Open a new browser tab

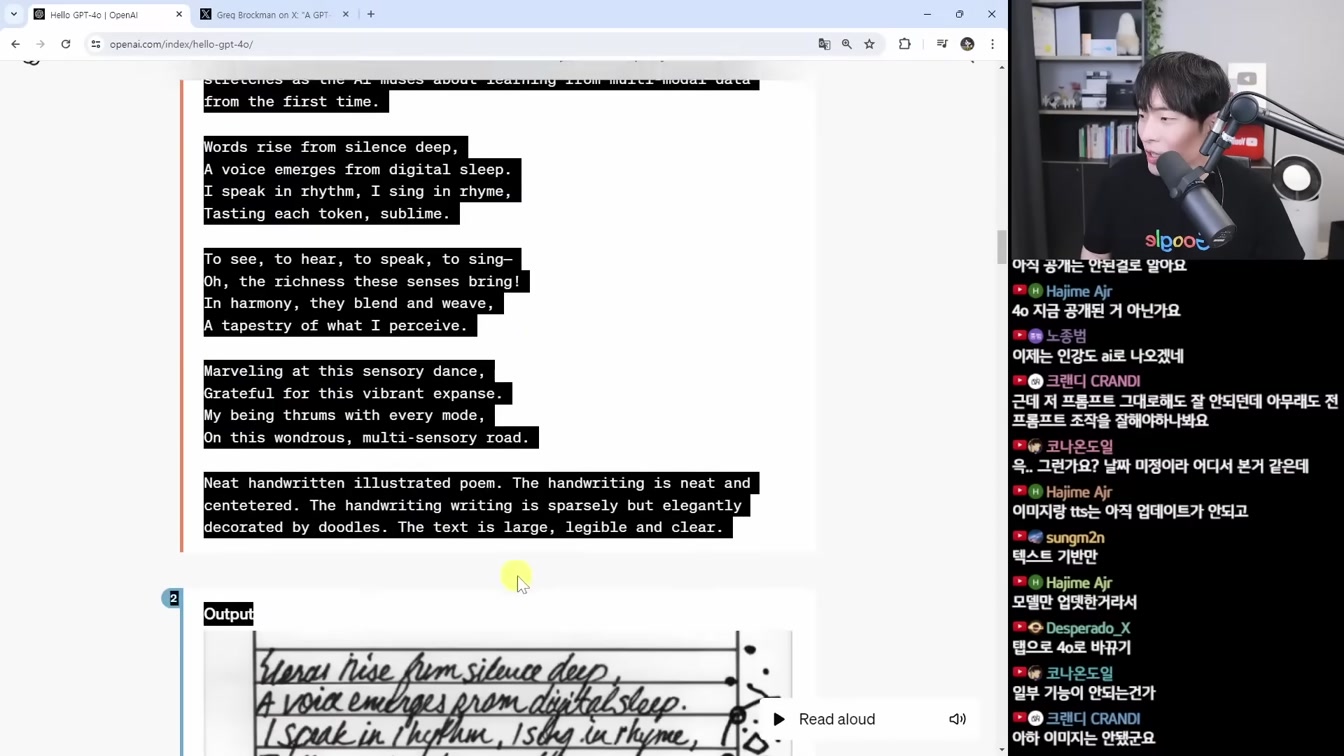pos(371,14)
